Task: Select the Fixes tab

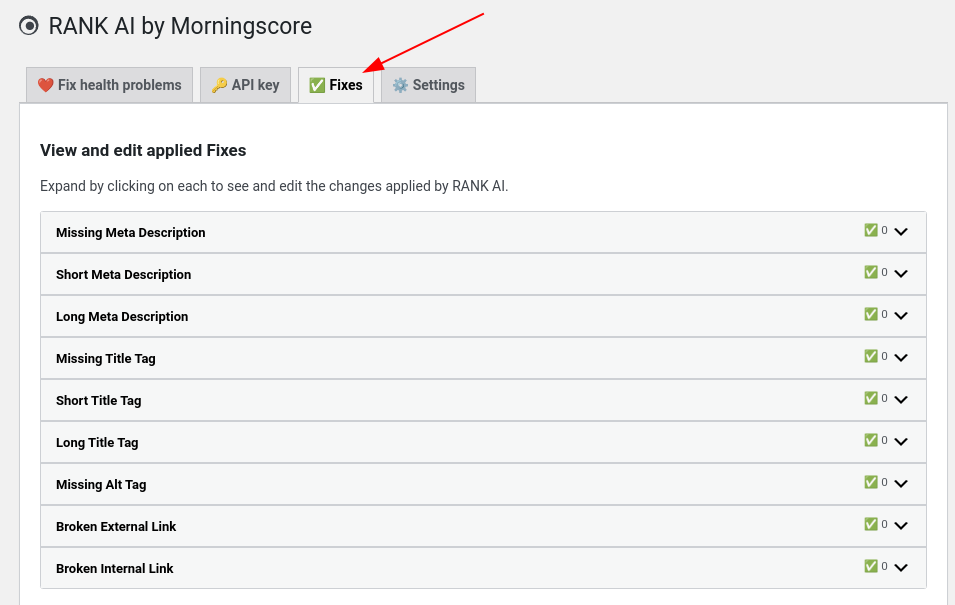Action: (x=336, y=85)
